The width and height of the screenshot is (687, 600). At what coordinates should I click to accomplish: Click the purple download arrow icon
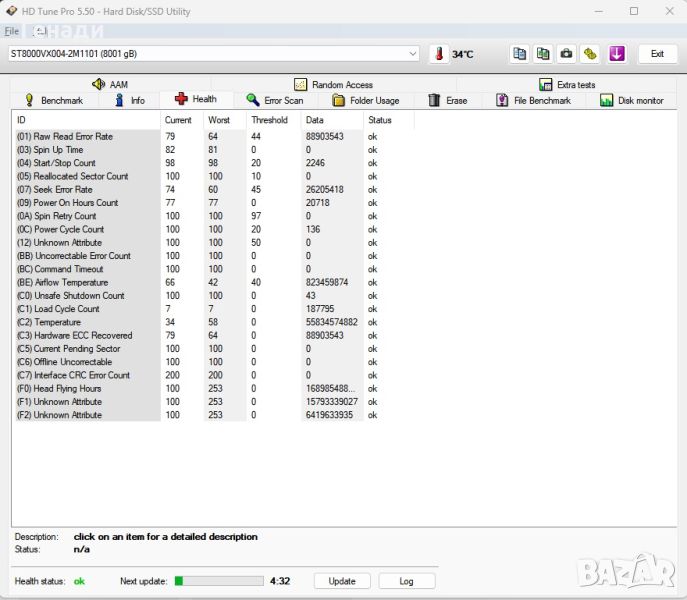(617, 54)
